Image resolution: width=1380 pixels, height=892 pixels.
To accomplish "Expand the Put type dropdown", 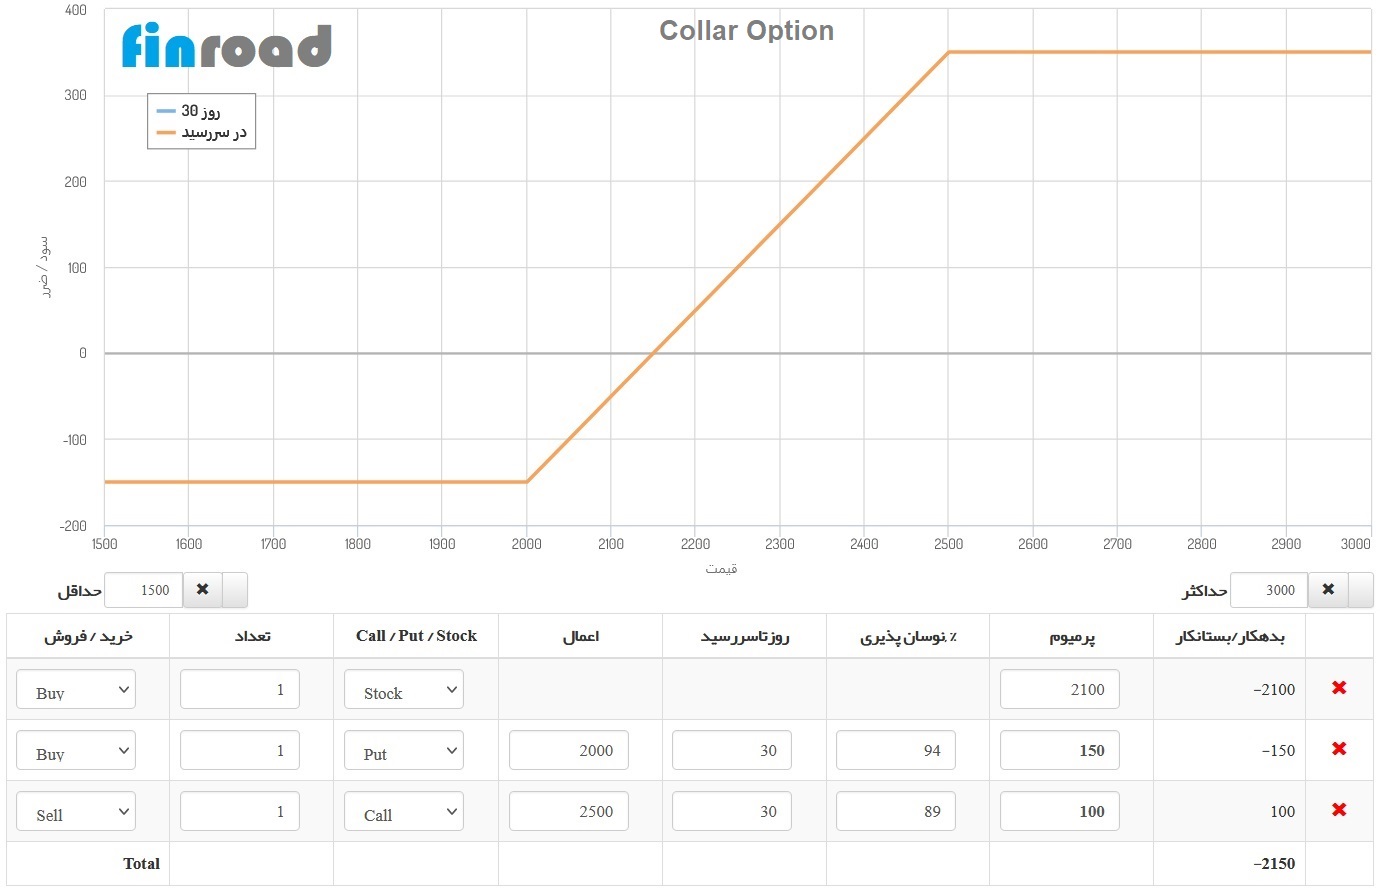I will pos(404,751).
